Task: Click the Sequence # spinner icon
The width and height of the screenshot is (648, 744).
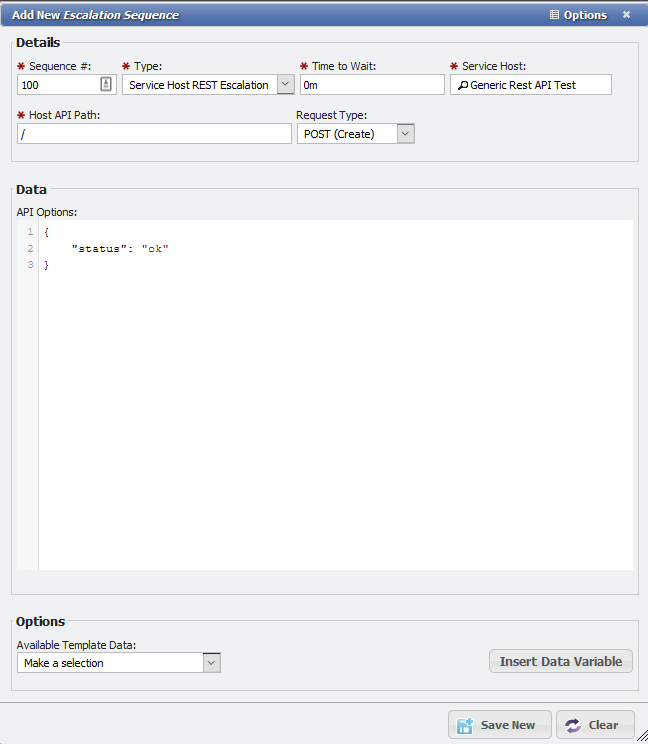Action: pyautogui.click(x=106, y=85)
